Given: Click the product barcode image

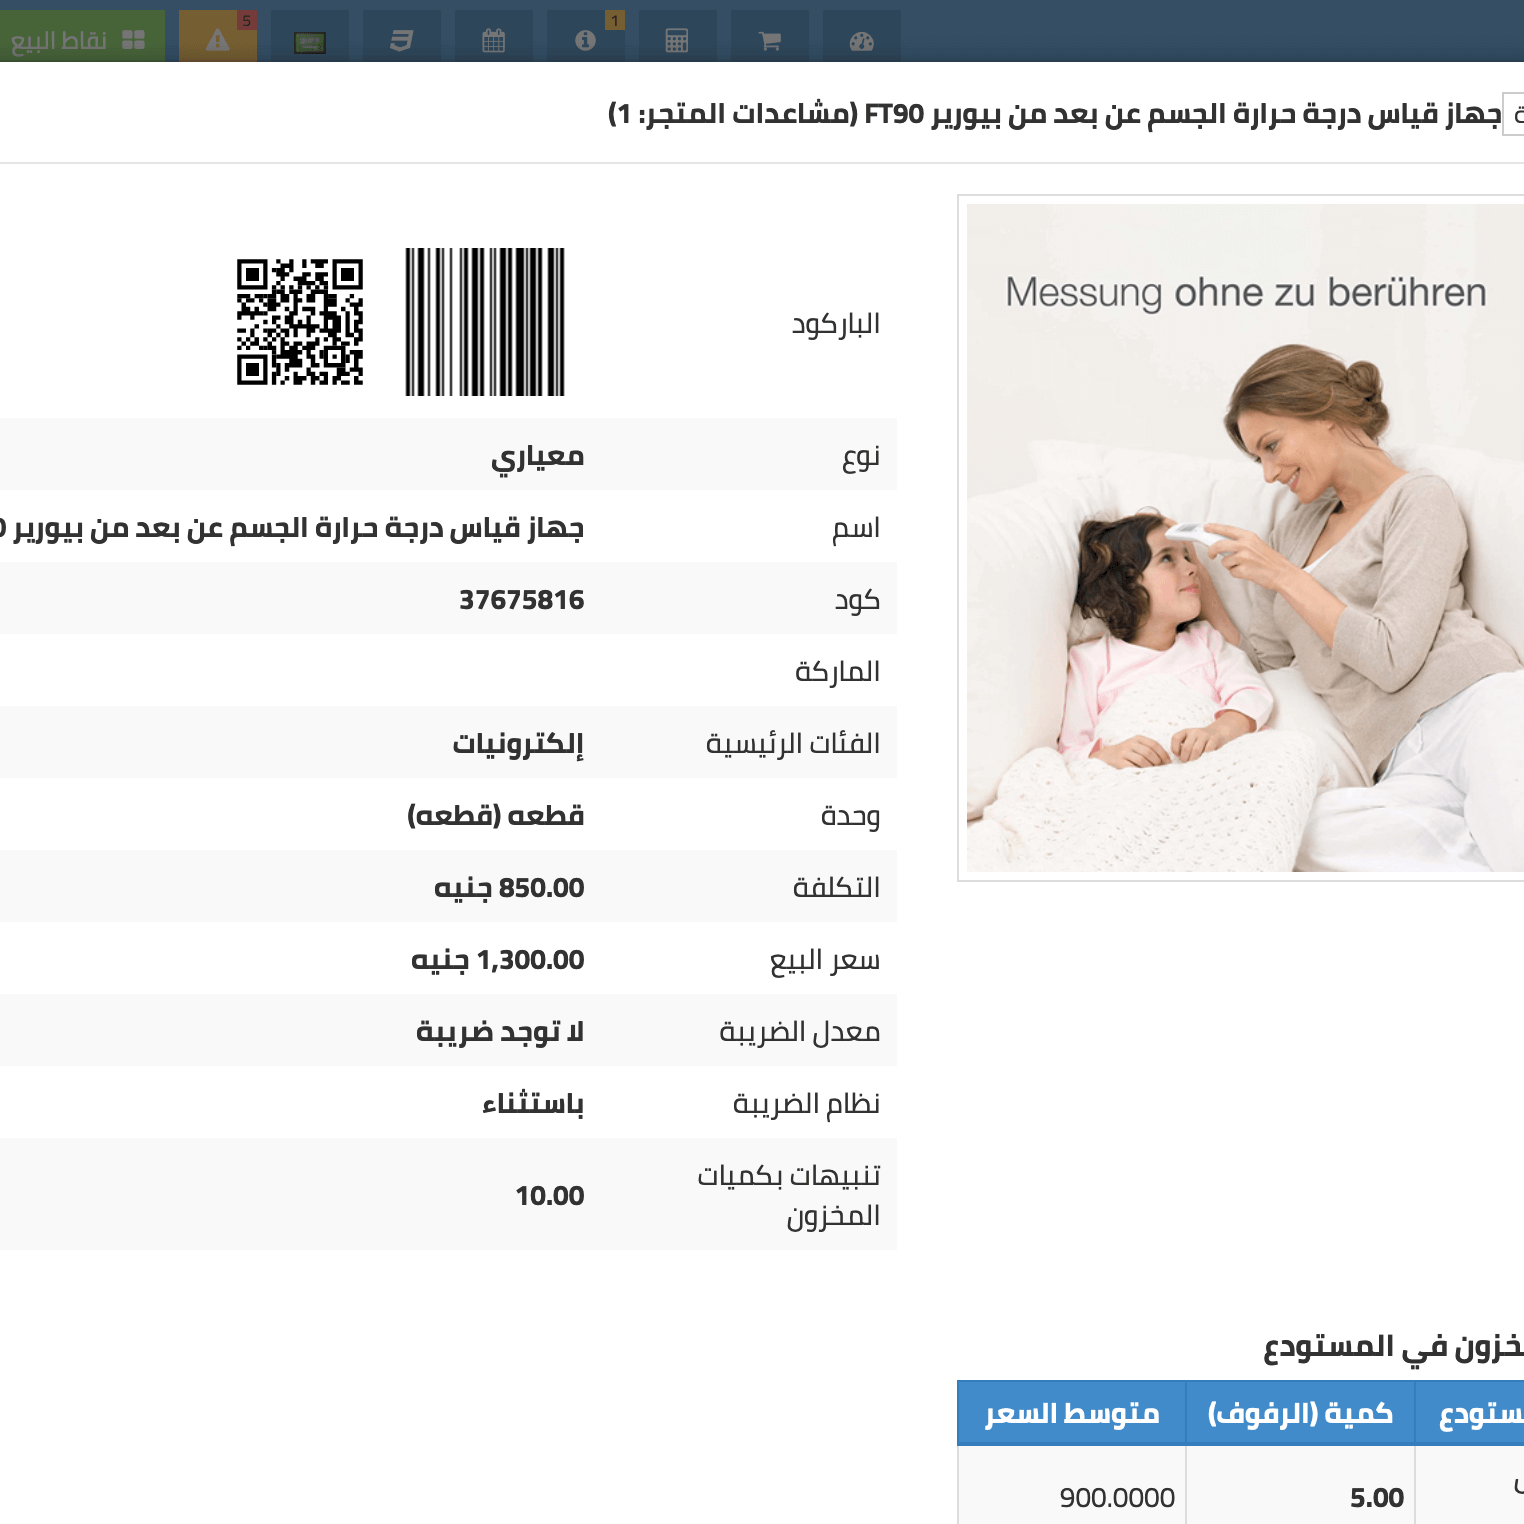Looking at the screenshot, I should [x=484, y=320].
